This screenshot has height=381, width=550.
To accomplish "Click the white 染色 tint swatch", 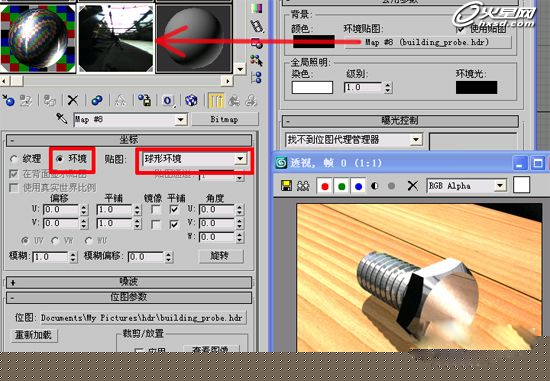I will click(x=312, y=87).
